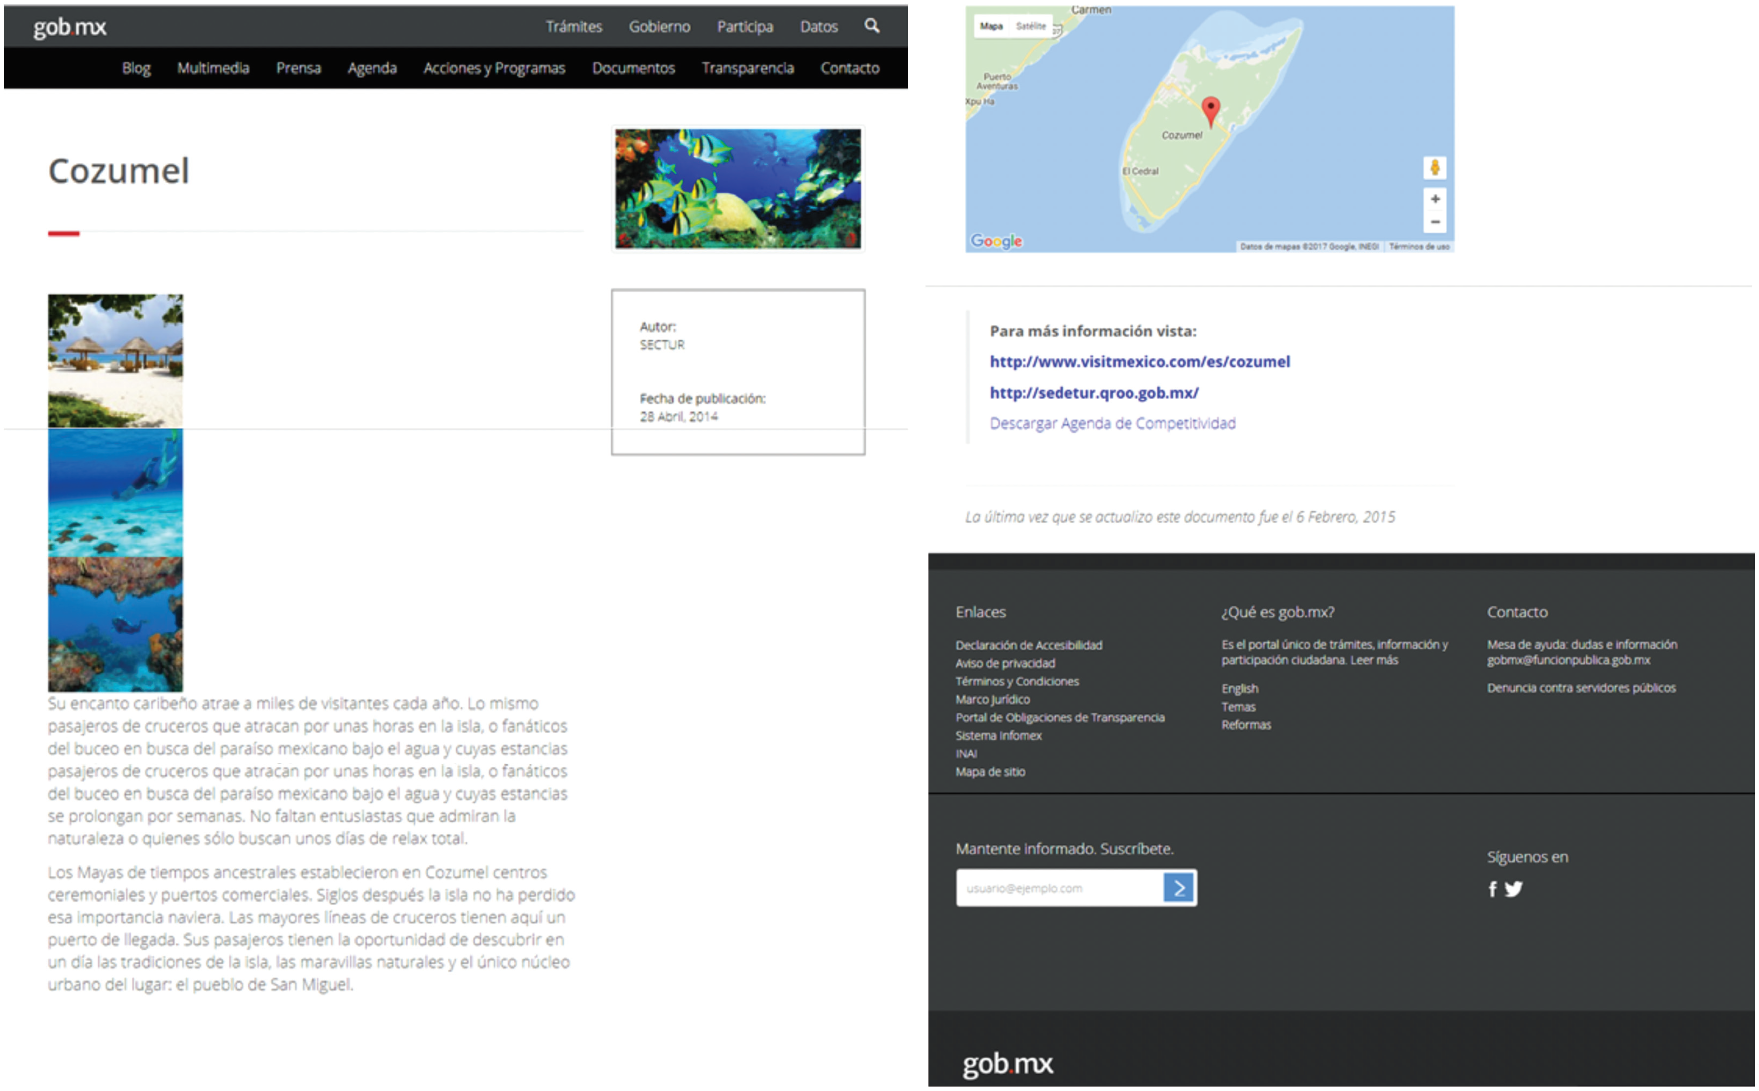1759x1091 pixels.
Task: Download the Agenda de Competitividad
Action: pos(1111,423)
